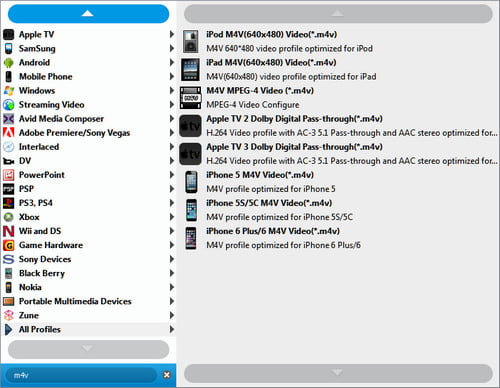Viewport: 500px width, 388px height.
Task: Click the PSP category icon
Action: pyautogui.click(x=9, y=189)
